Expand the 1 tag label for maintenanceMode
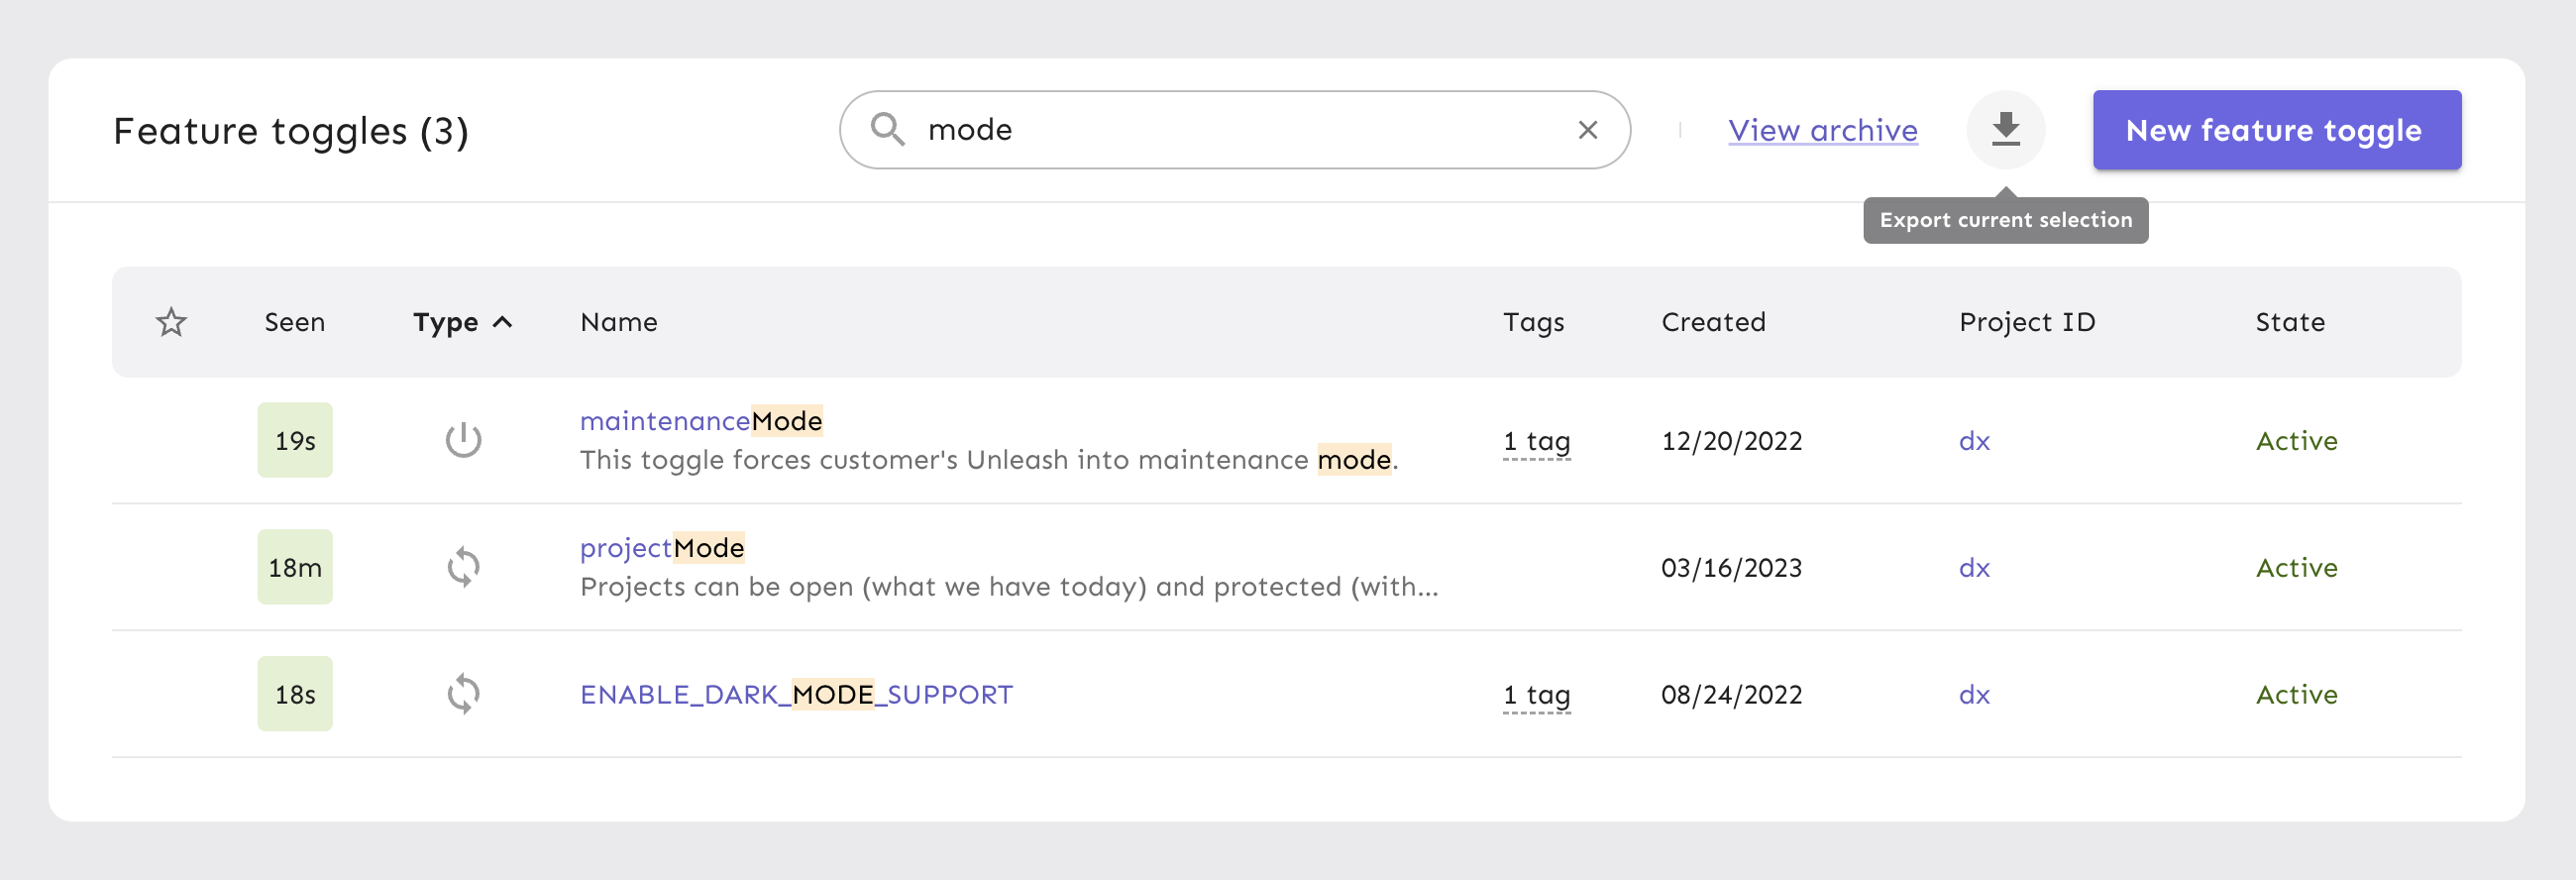Viewport: 2576px width, 880px height. (x=1535, y=441)
